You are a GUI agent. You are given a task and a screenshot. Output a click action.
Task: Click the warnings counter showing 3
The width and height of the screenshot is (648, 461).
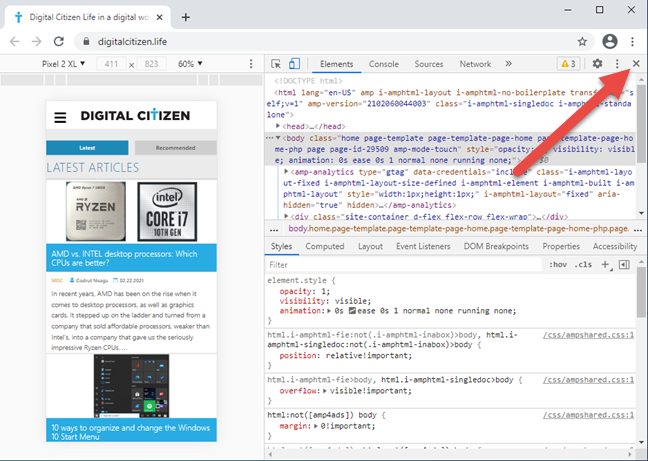point(568,64)
